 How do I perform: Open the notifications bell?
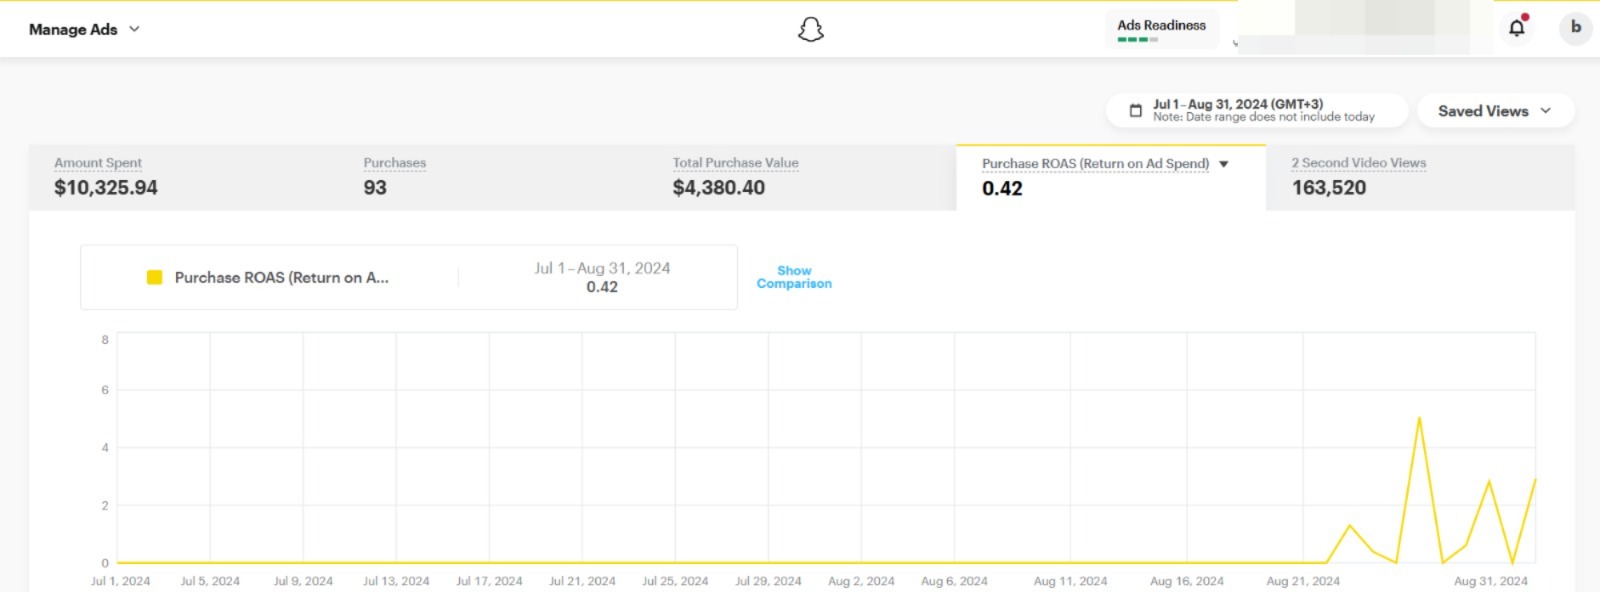(1516, 28)
